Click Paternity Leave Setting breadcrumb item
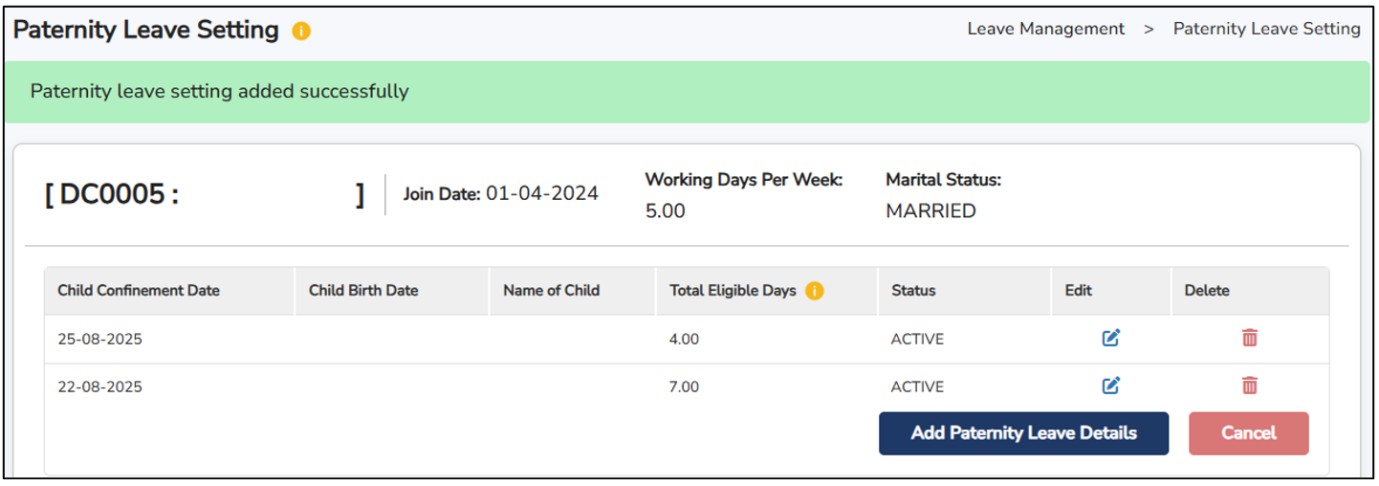 coord(1266,29)
